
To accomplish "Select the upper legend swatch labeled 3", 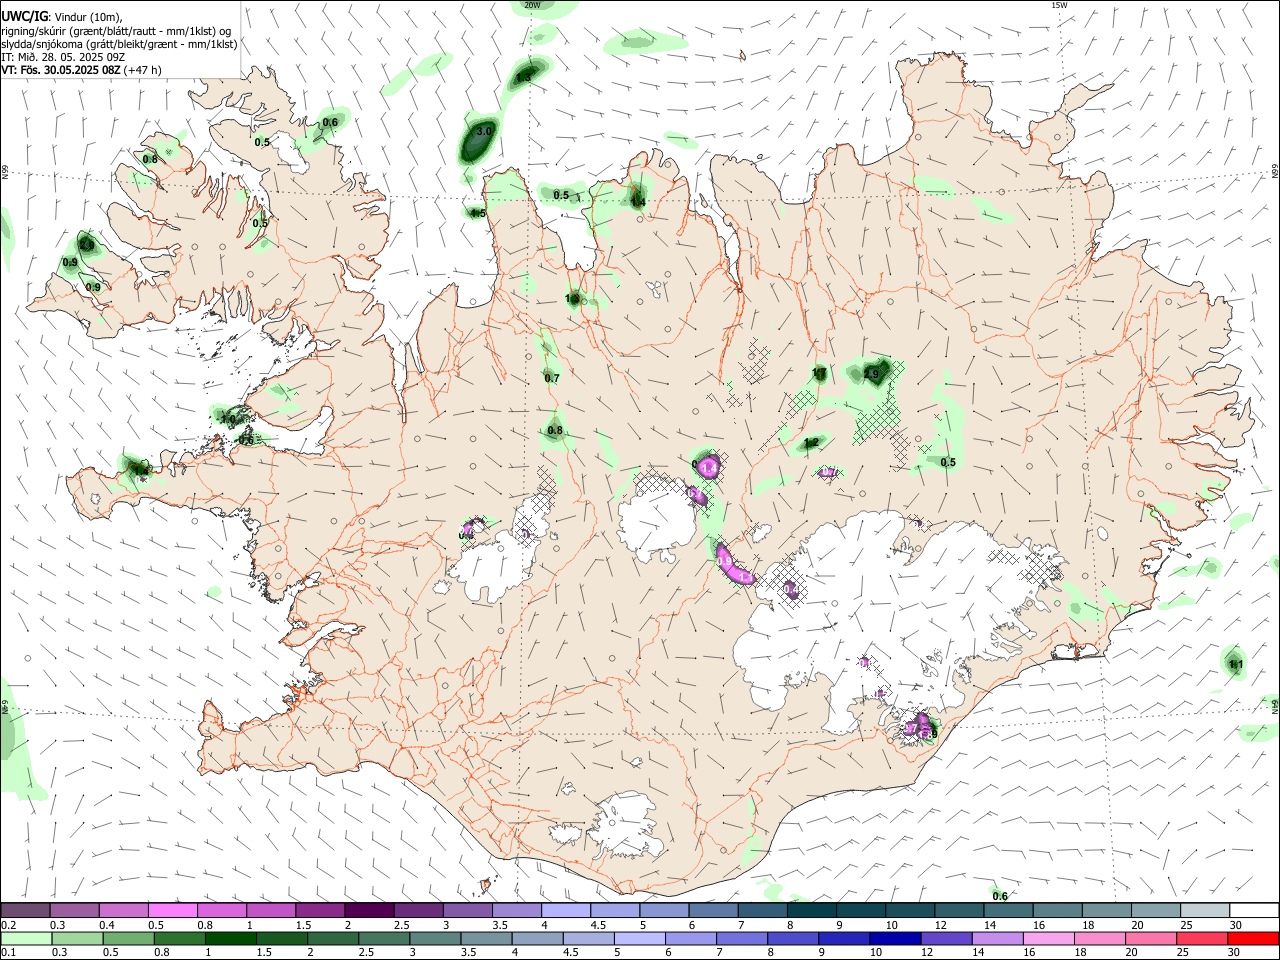I will (466, 910).
